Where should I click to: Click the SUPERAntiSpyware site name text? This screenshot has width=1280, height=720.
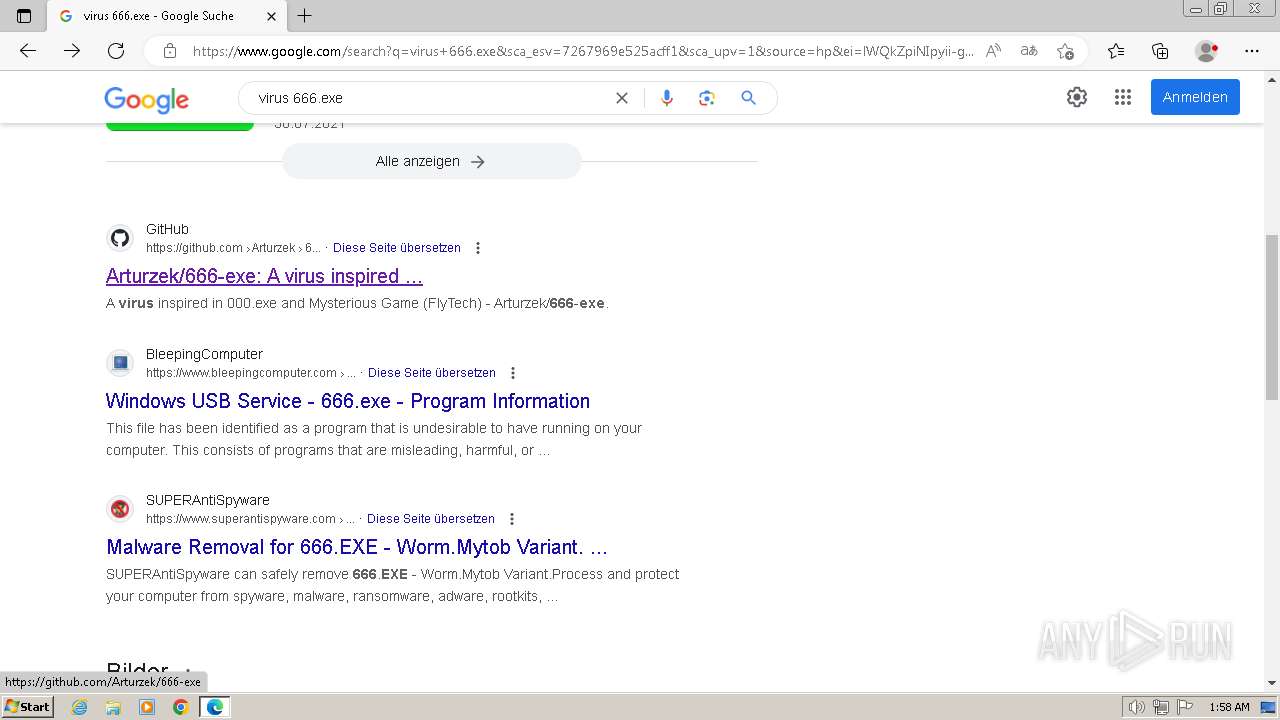pyautogui.click(x=208, y=500)
